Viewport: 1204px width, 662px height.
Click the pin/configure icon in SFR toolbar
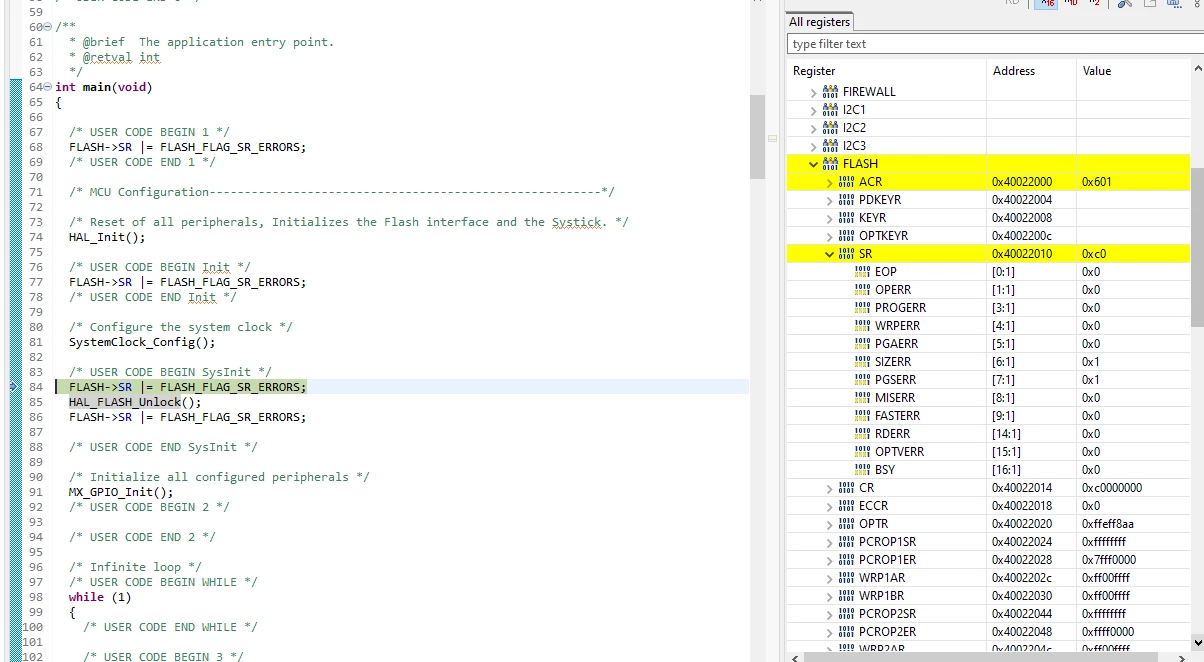click(1124, 3)
